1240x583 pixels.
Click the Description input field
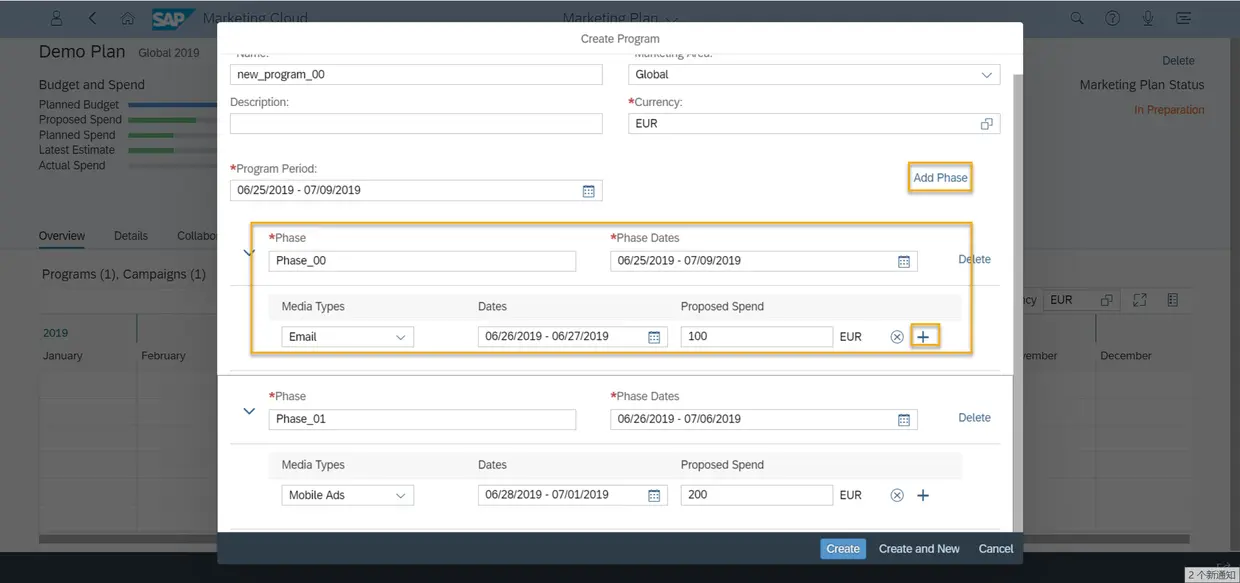[x=416, y=124]
